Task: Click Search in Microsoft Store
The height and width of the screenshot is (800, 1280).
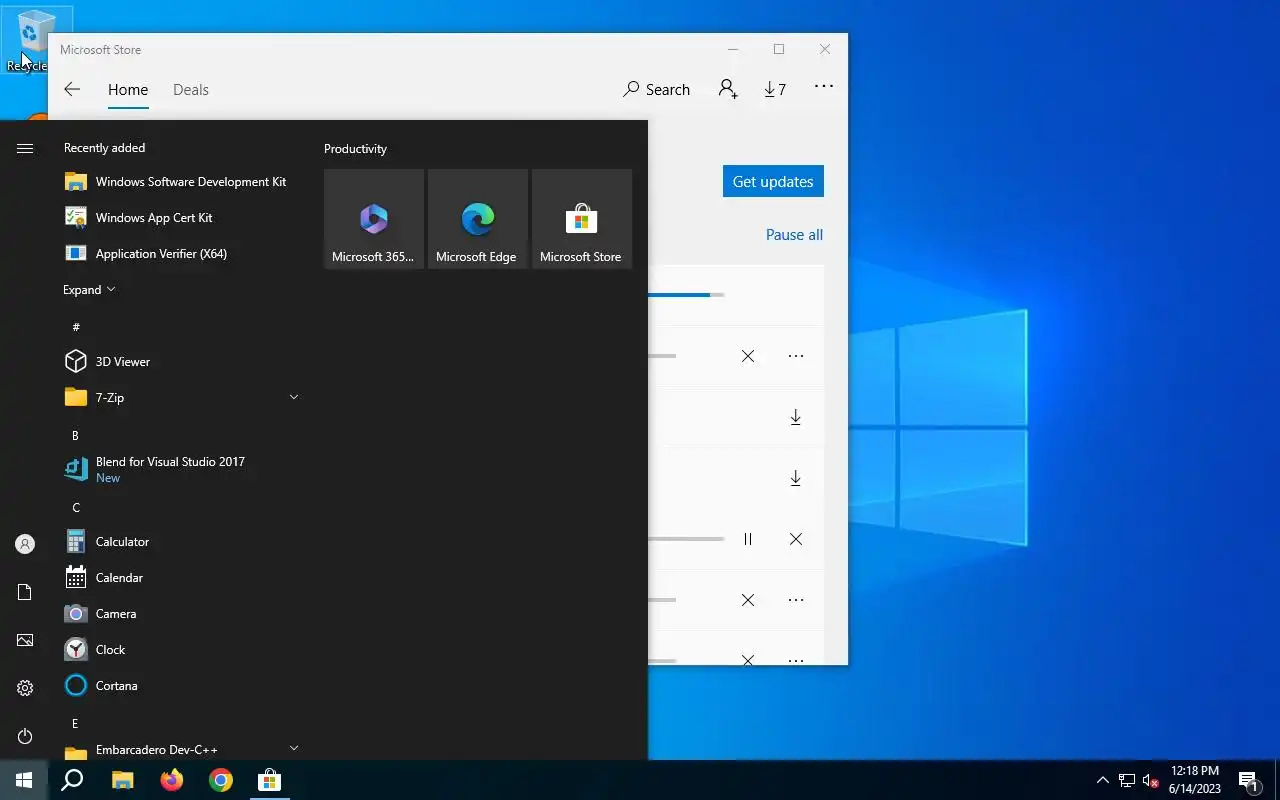Action: click(x=656, y=89)
